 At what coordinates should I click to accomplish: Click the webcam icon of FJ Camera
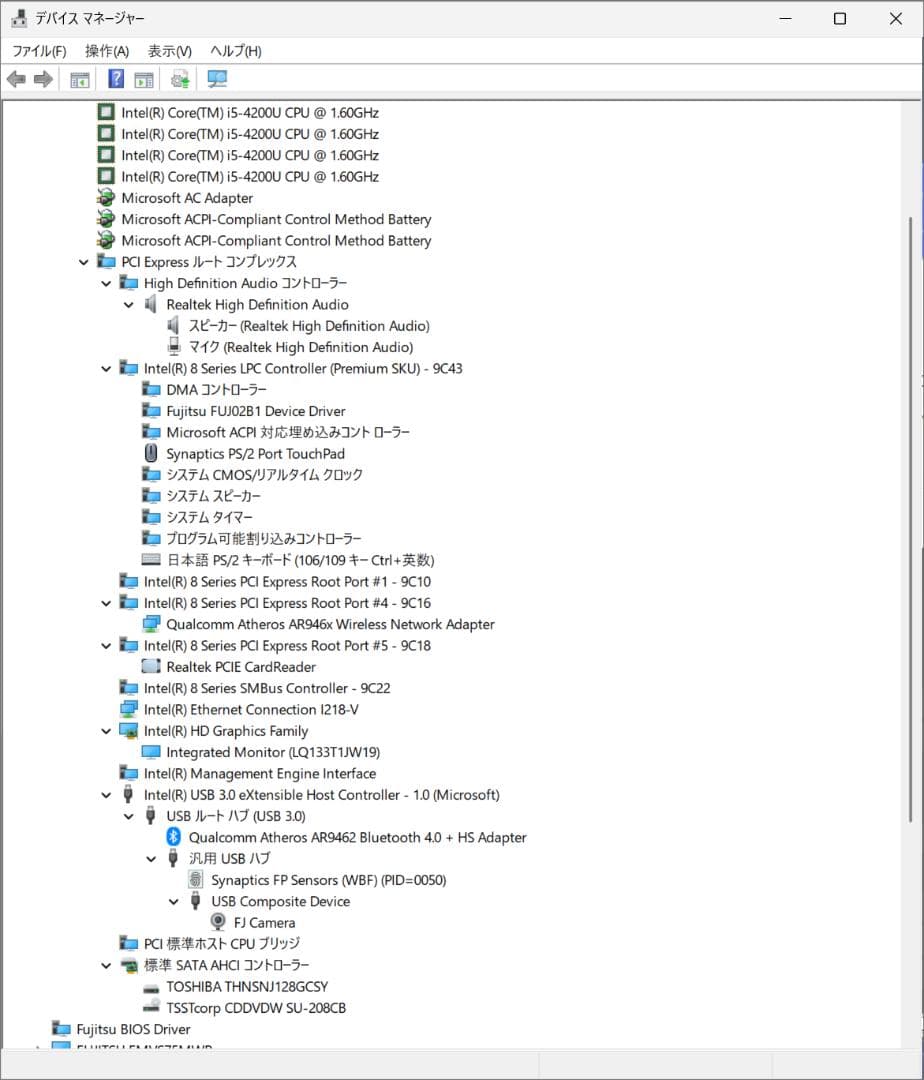coord(218,922)
